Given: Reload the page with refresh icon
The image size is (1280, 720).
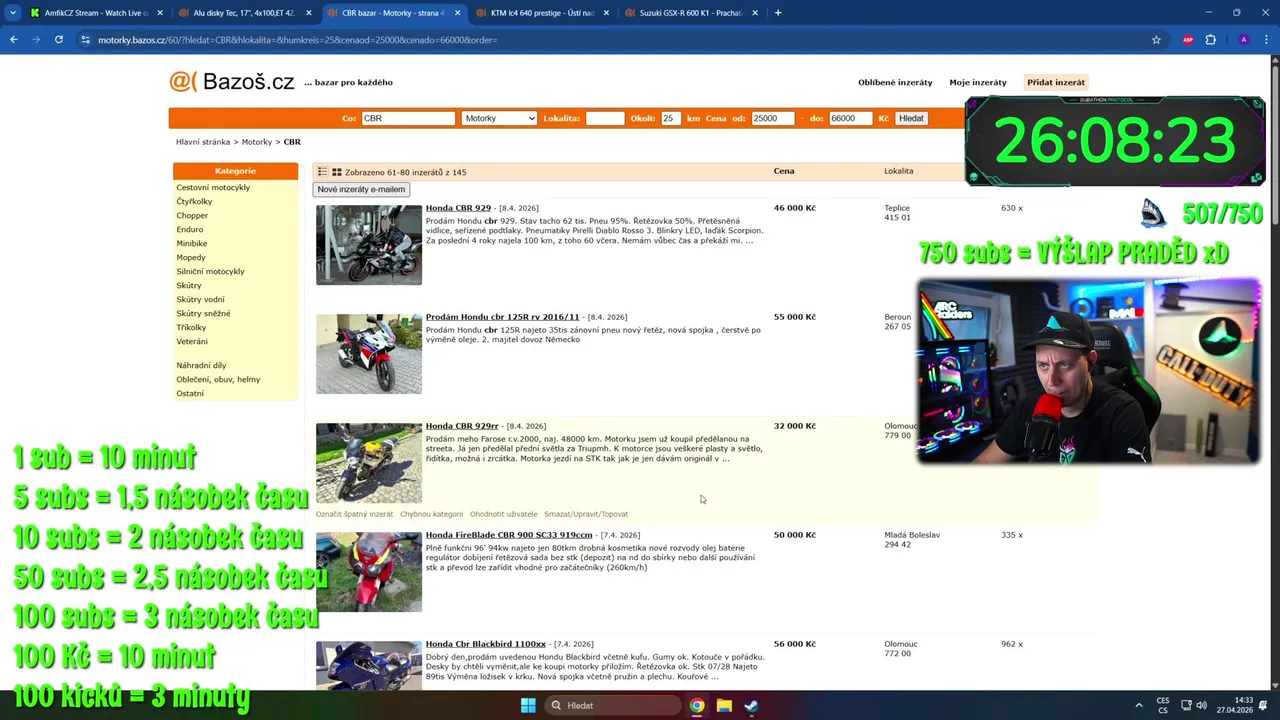Looking at the screenshot, I should [x=59, y=40].
